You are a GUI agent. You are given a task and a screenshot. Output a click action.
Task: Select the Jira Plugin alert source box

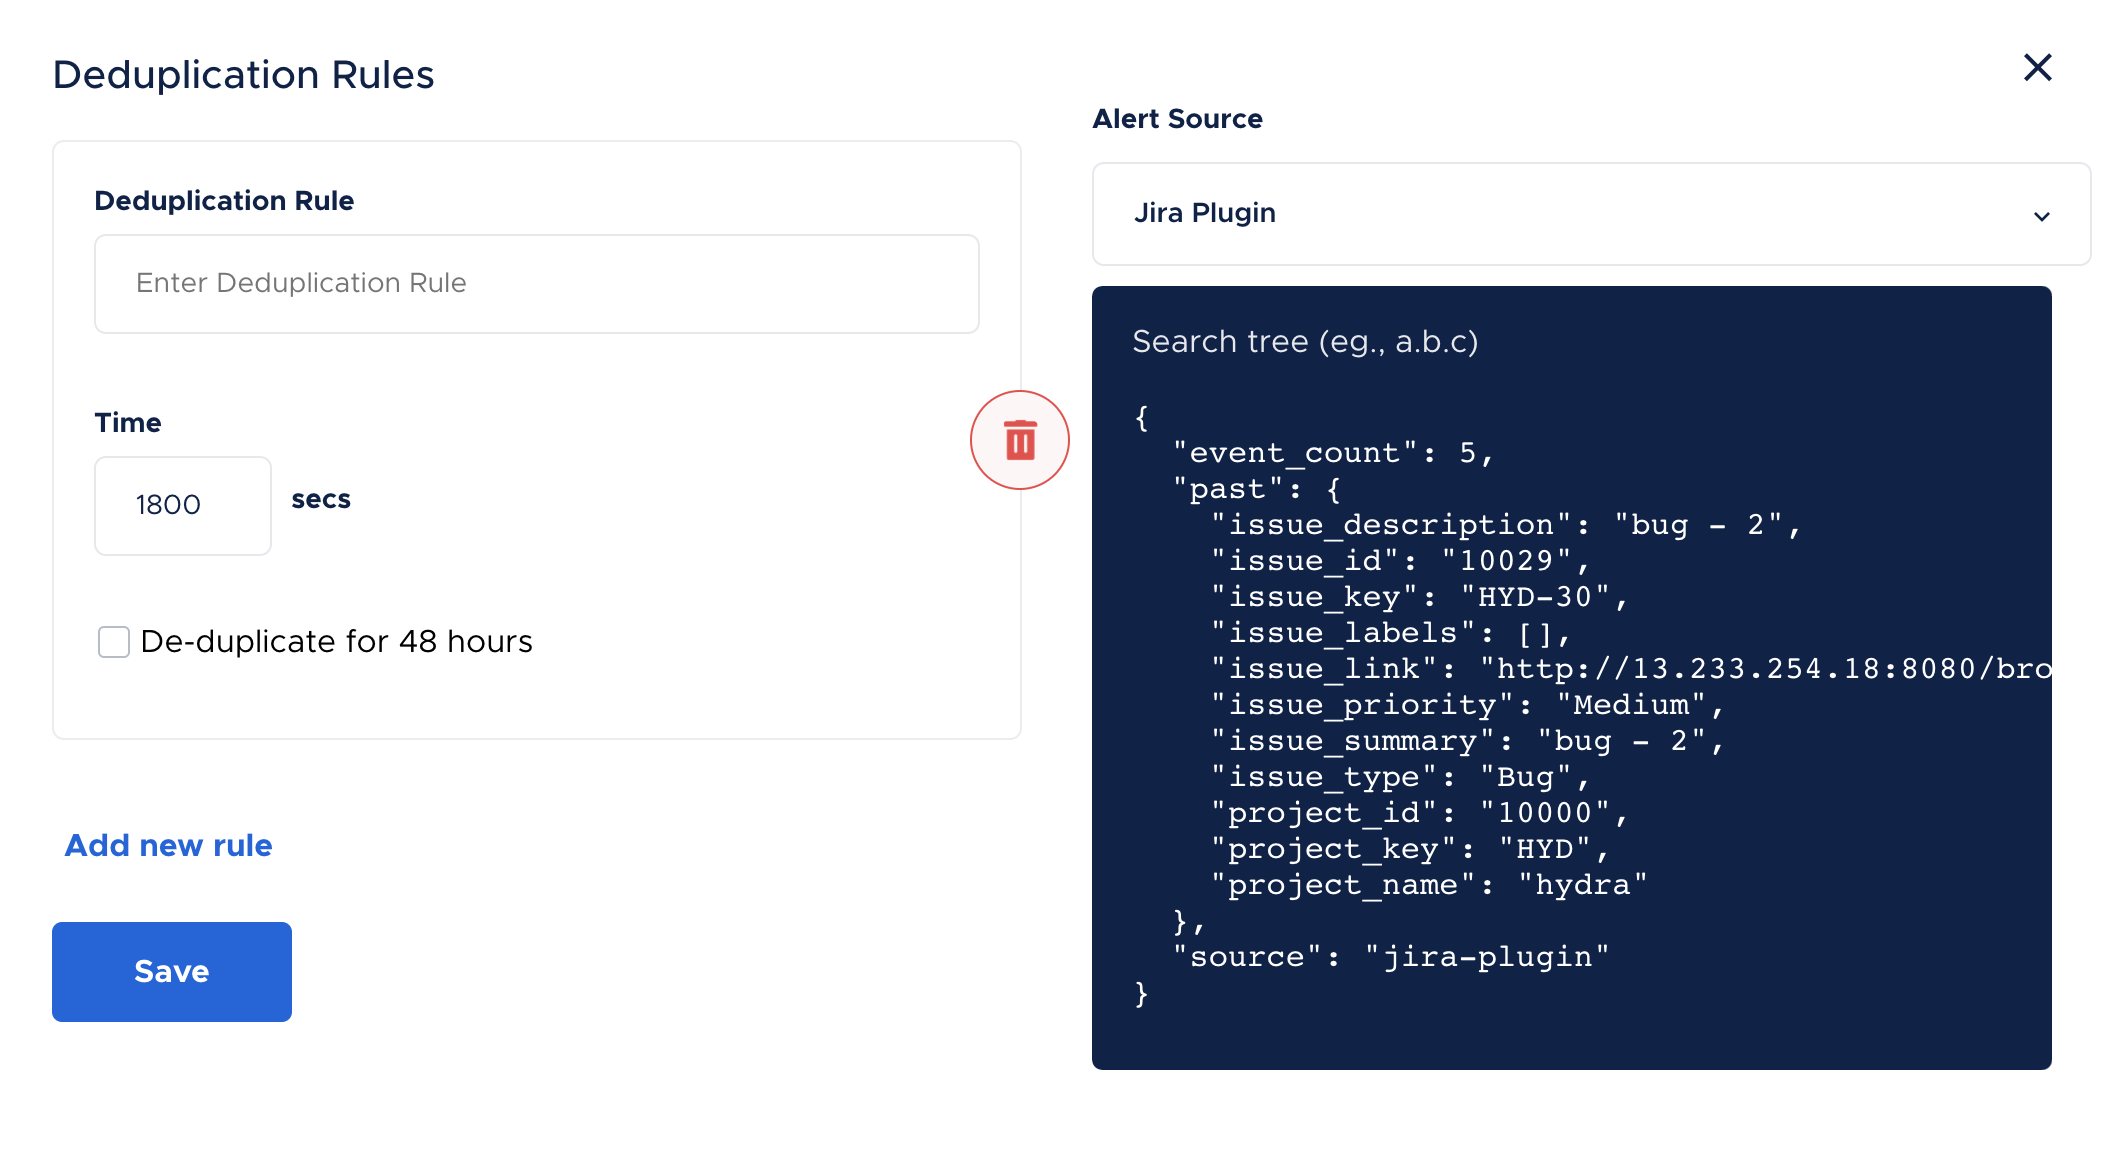1590,214
